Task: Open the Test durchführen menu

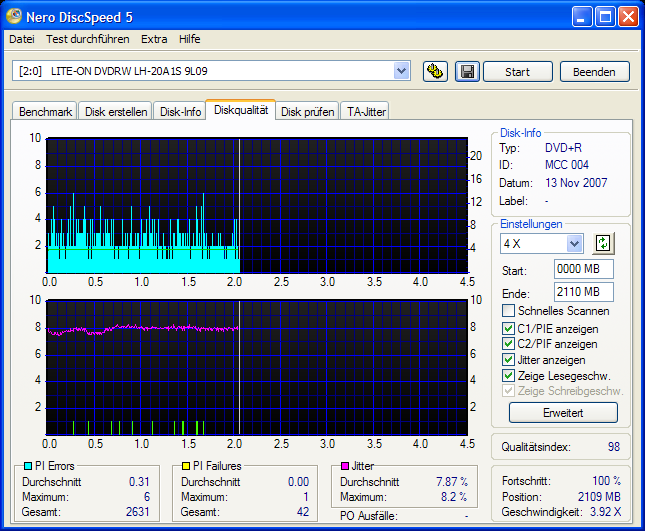Action: (87, 39)
